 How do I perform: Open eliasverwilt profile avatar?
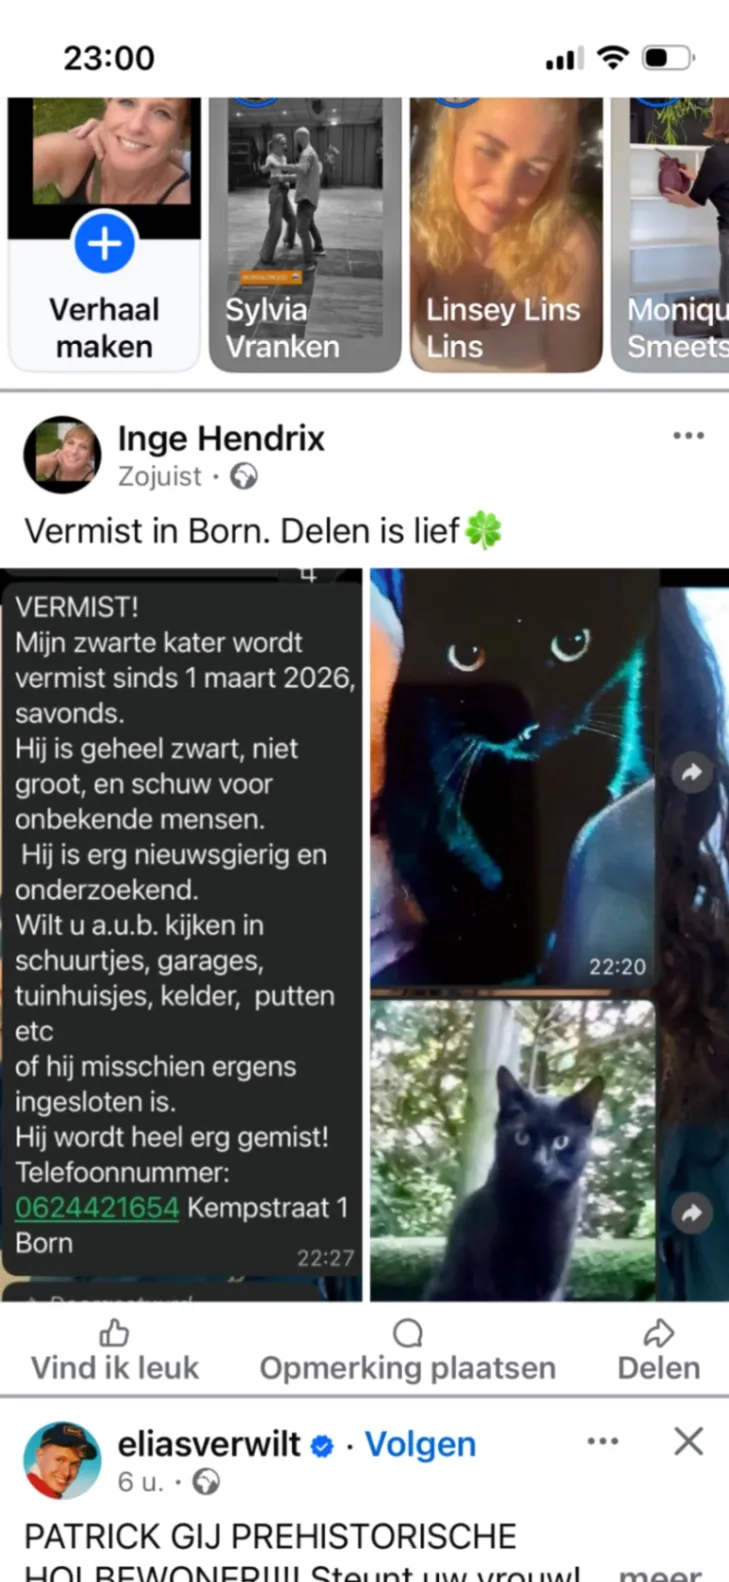62,1461
